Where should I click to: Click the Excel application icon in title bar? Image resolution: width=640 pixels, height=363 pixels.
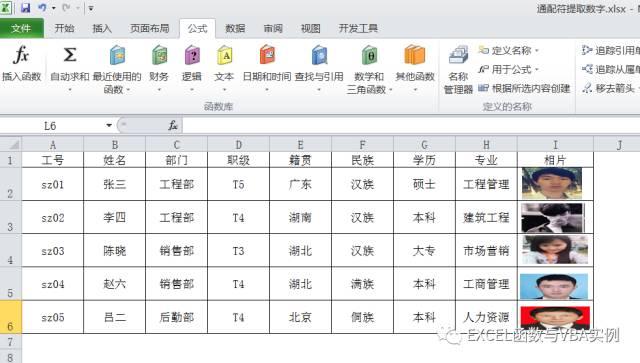click(x=6, y=7)
